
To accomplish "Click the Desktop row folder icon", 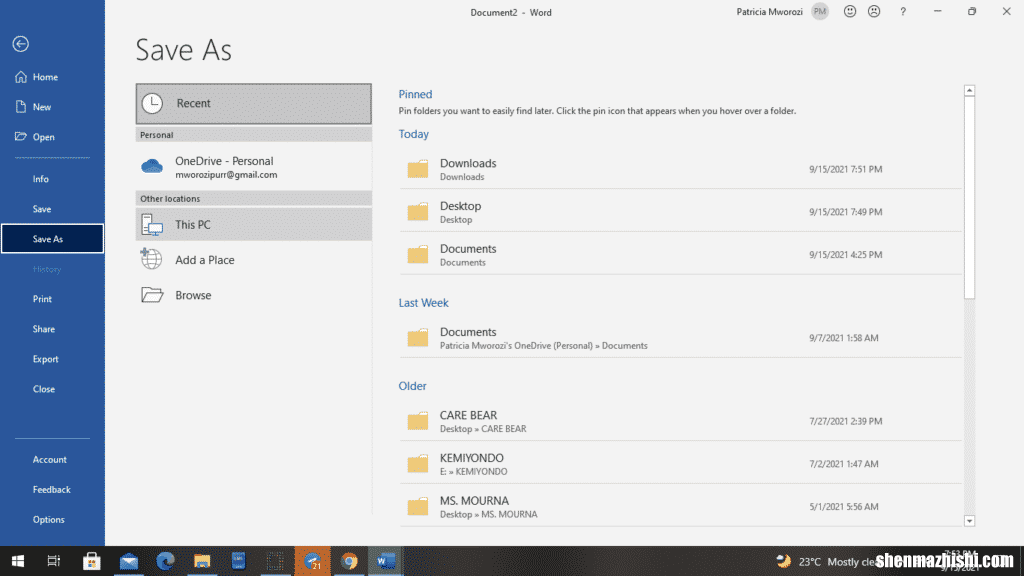I will click(418, 212).
